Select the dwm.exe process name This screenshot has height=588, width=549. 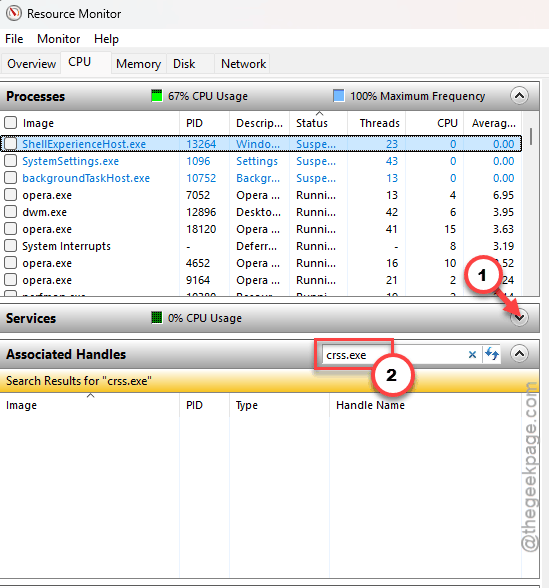[x=44, y=212]
